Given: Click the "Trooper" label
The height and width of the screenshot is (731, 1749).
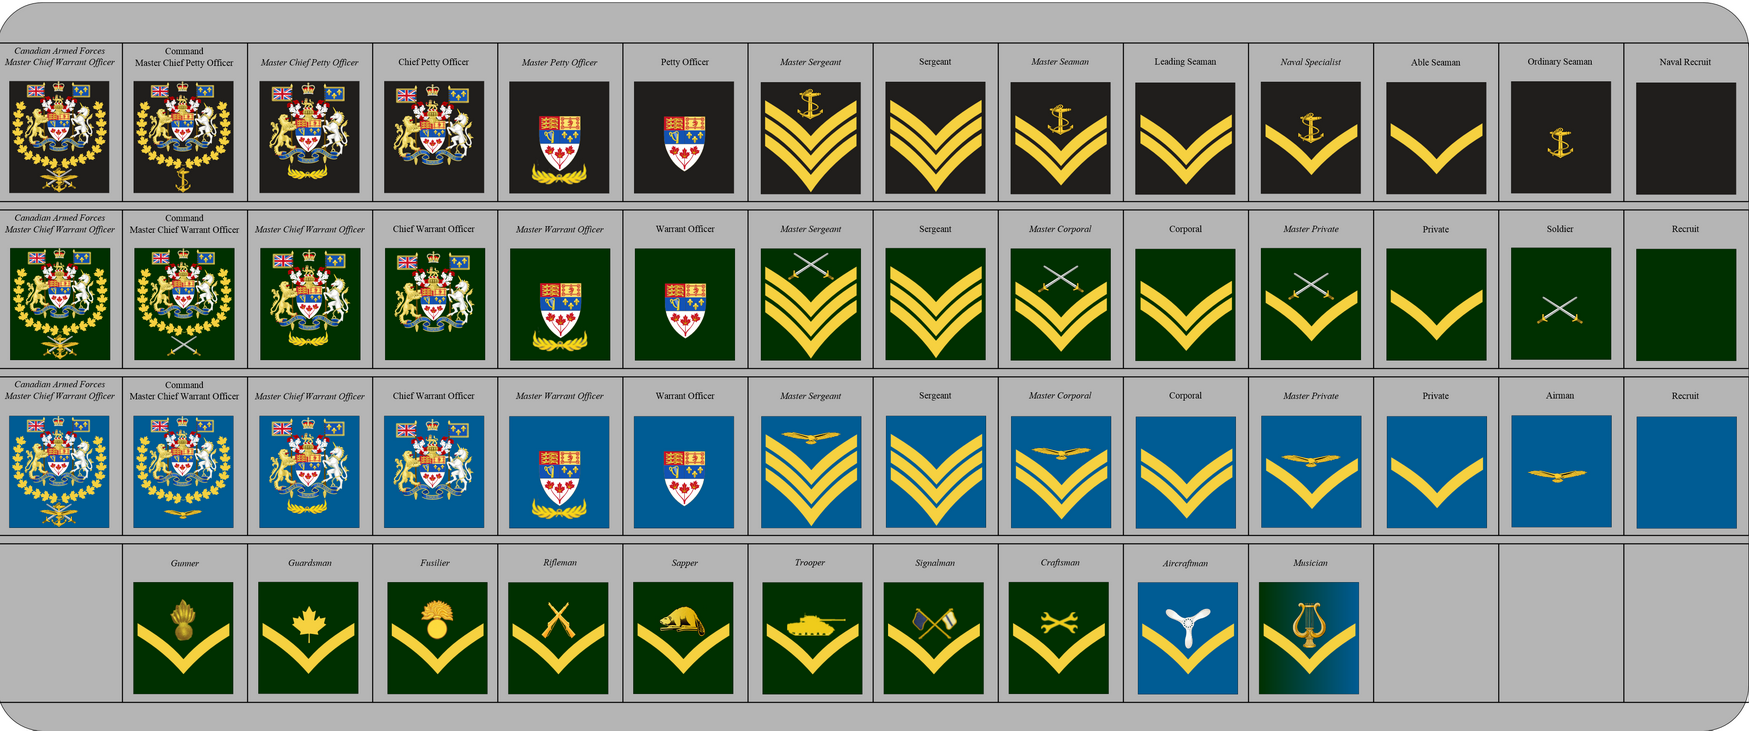Looking at the screenshot, I should point(810,563).
